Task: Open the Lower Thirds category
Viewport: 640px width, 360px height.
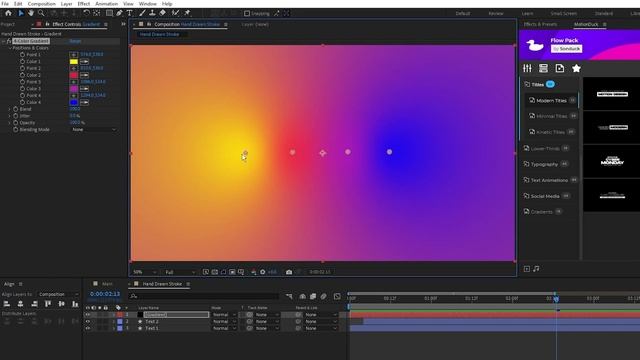Action: click(545, 149)
